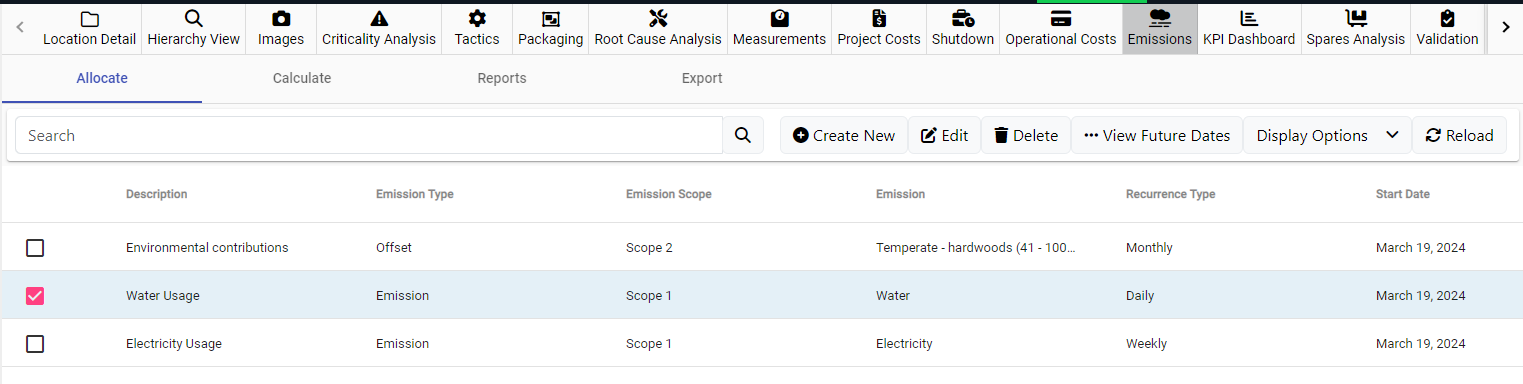Image resolution: width=1523 pixels, height=384 pixels.
Task: Click the Create New button
Action: click(844, 135)
